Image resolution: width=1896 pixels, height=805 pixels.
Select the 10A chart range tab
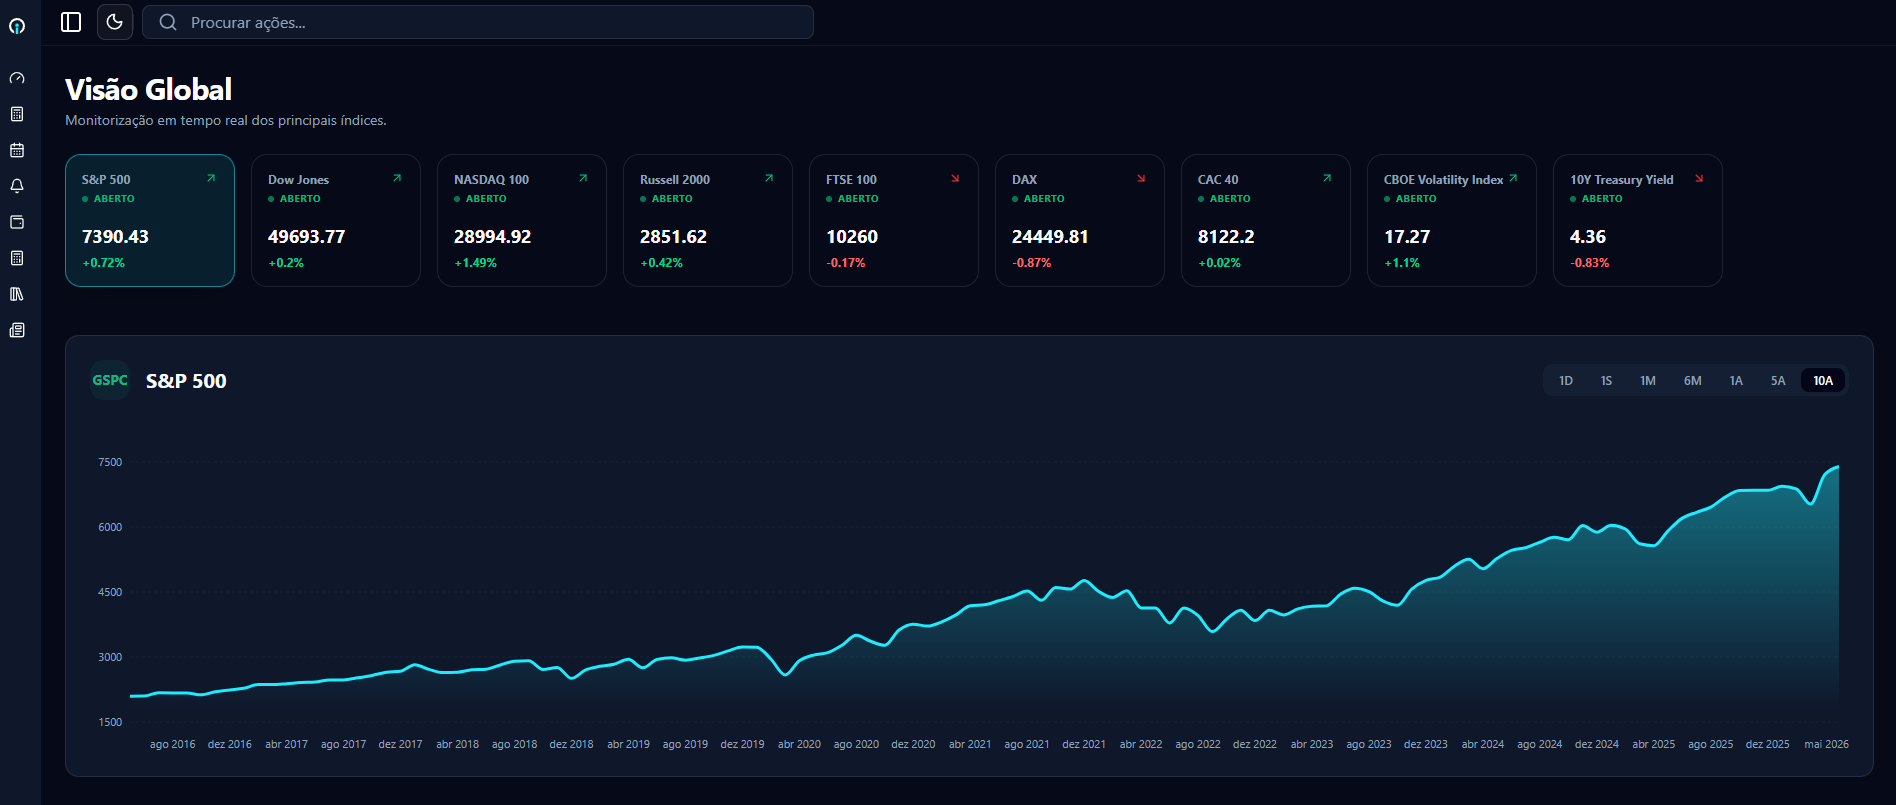pos(1823,381)
